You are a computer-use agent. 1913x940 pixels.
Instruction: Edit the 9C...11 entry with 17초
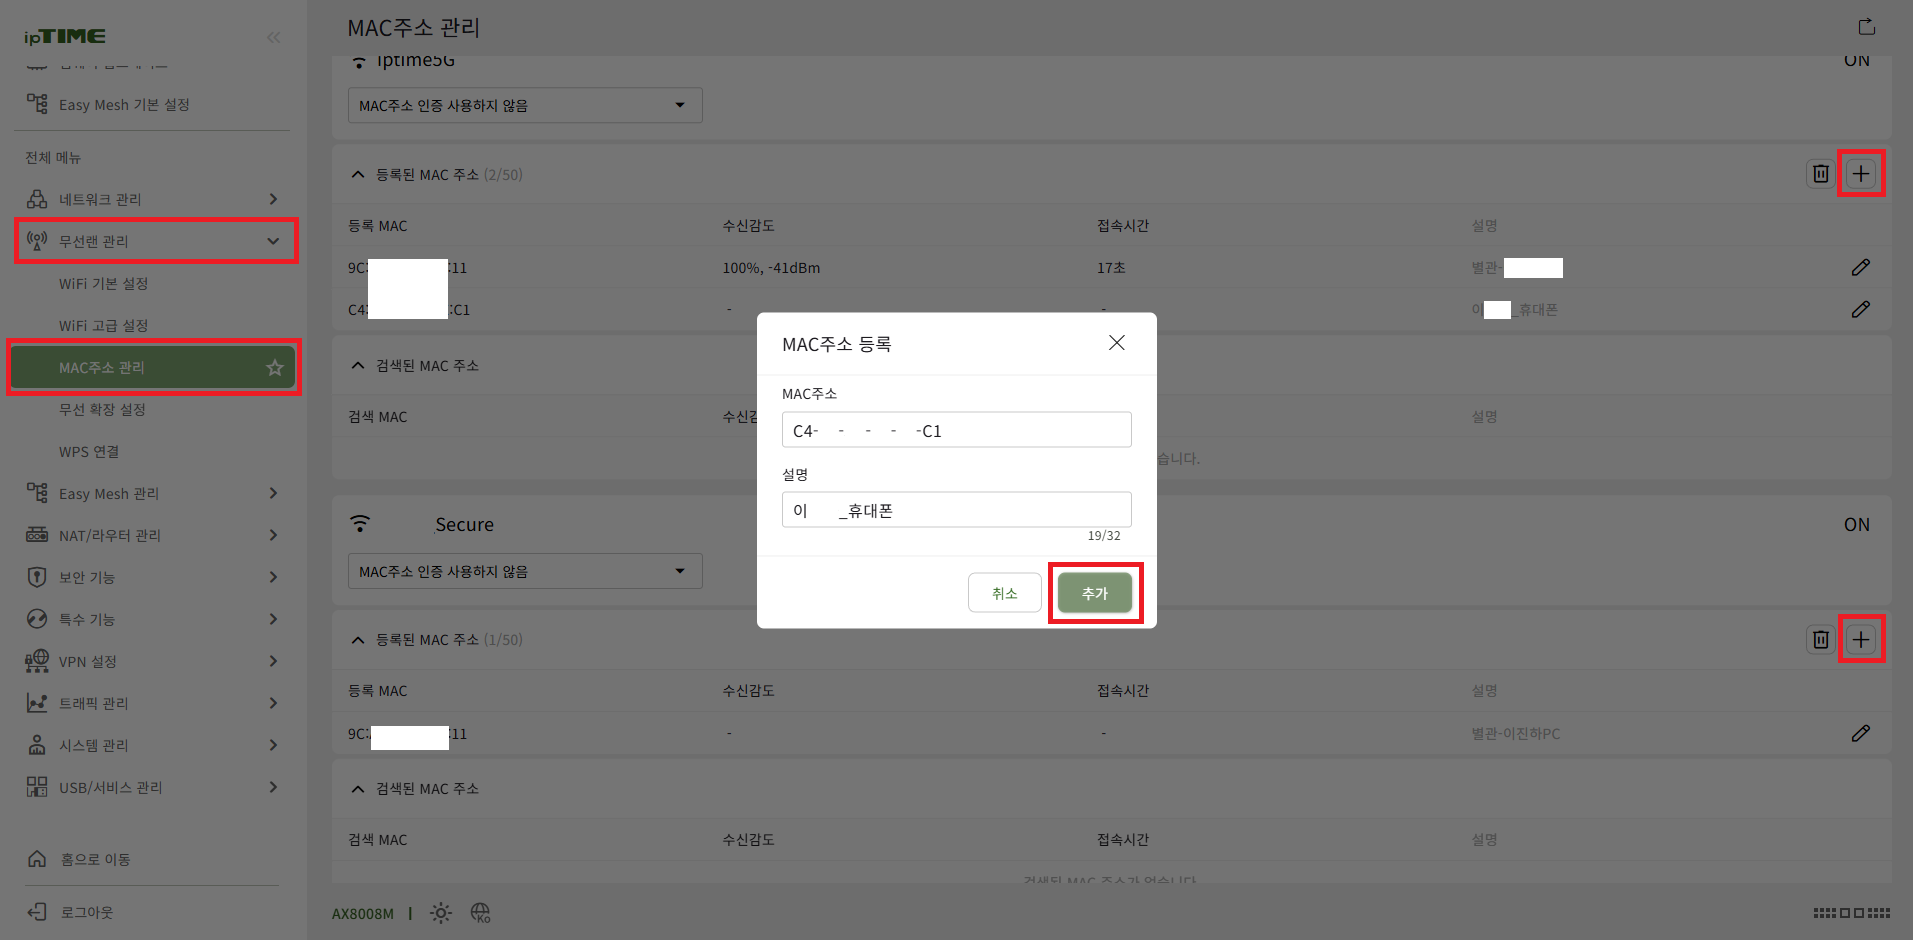pos(1860,267)
